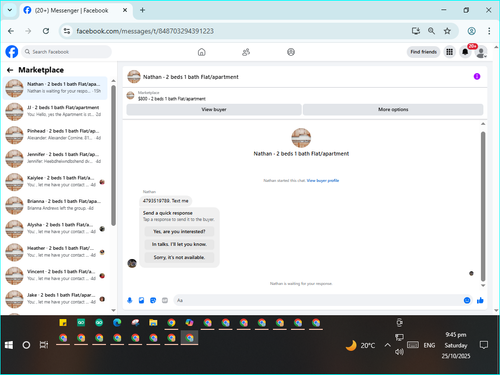500x375 pixels.
Task: Open the Chrome three-dot menu
Action: pyautogui.click(x=489, y=31)
